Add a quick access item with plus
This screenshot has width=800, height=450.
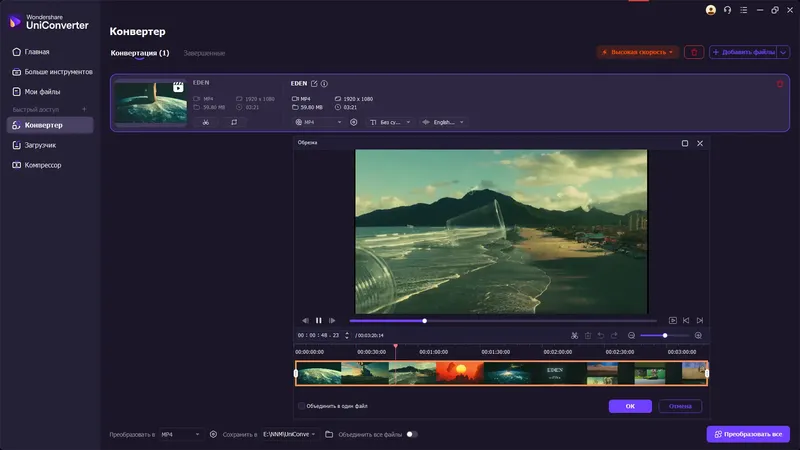pos(84,109)
